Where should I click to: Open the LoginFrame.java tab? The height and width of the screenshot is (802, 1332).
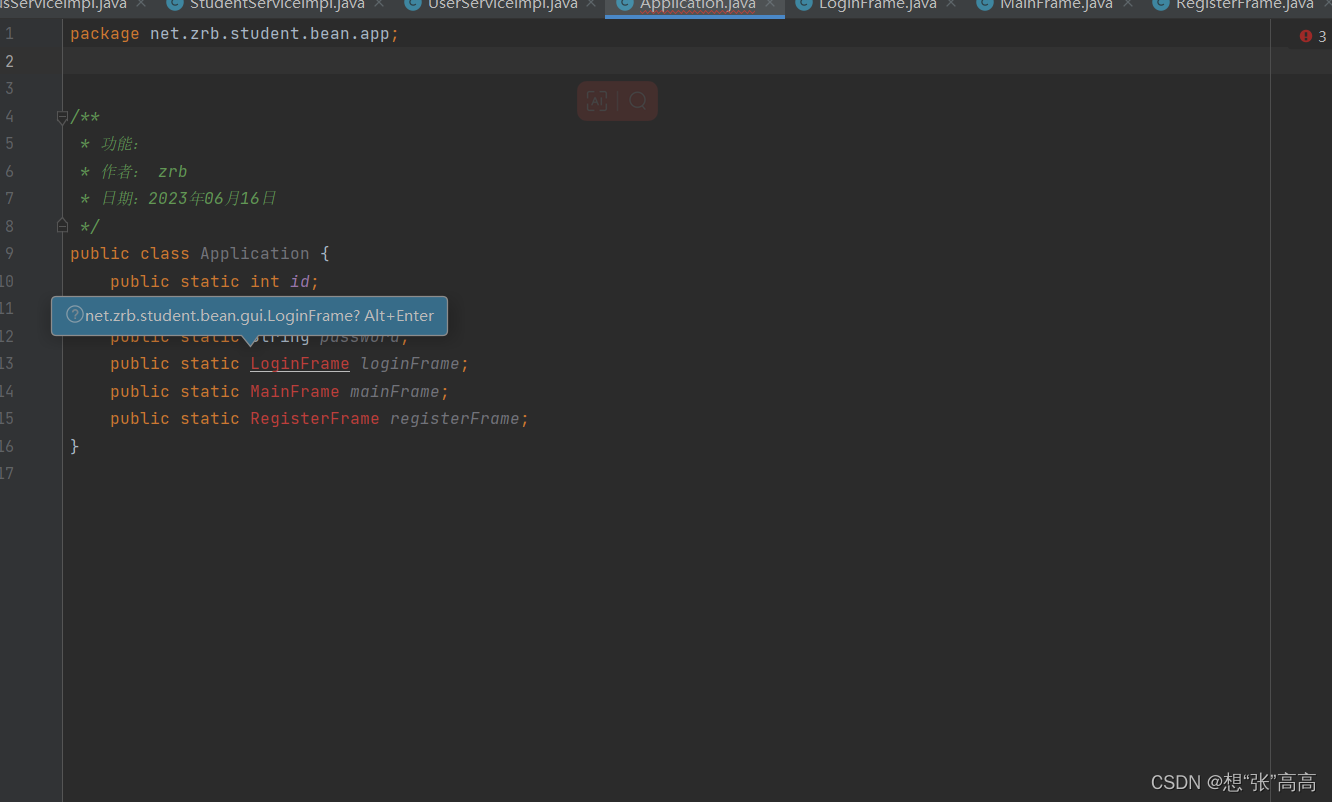pos(877,5)
